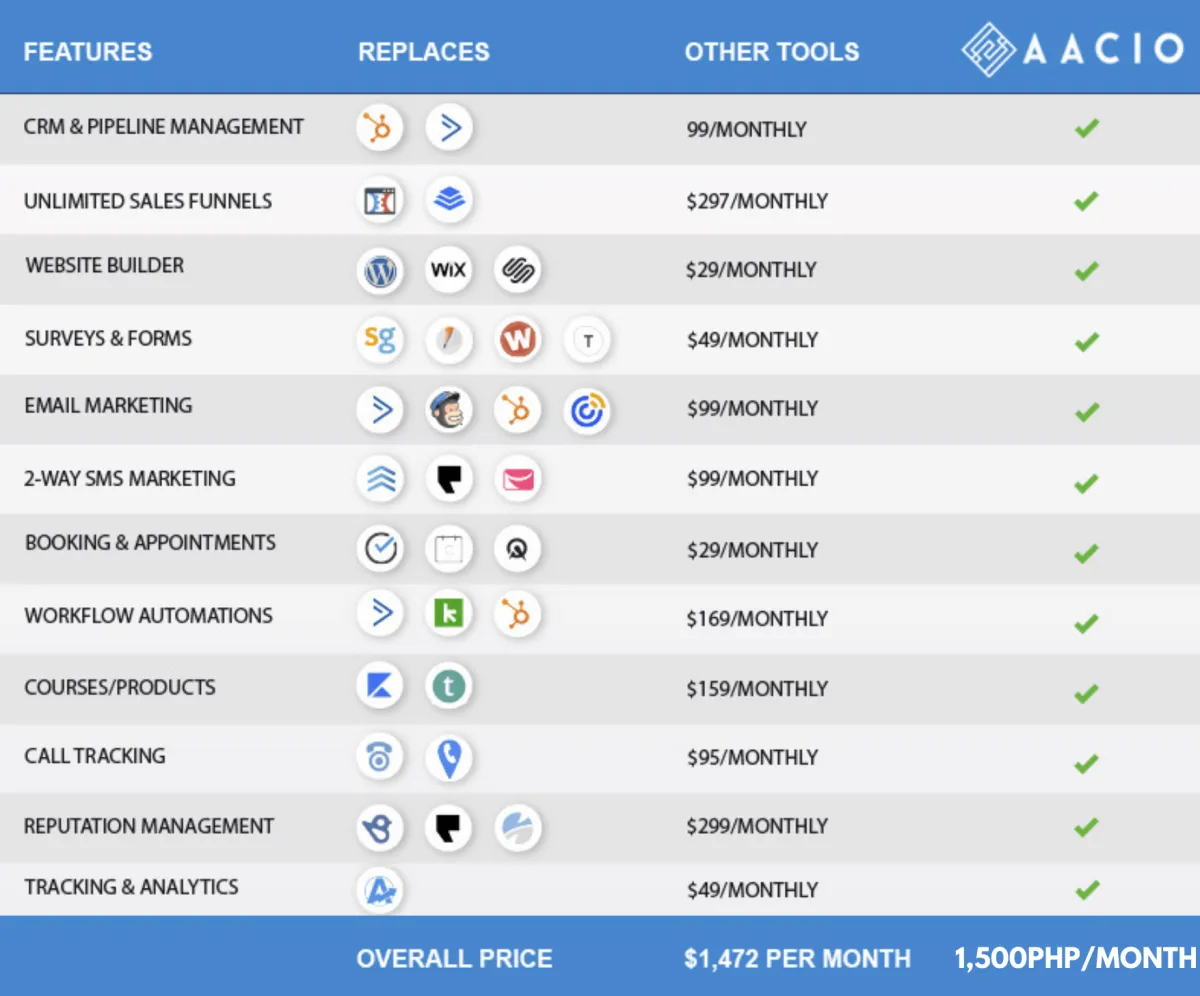
Task: Click the 'CALL TRACKING' label
Action: 95,756
